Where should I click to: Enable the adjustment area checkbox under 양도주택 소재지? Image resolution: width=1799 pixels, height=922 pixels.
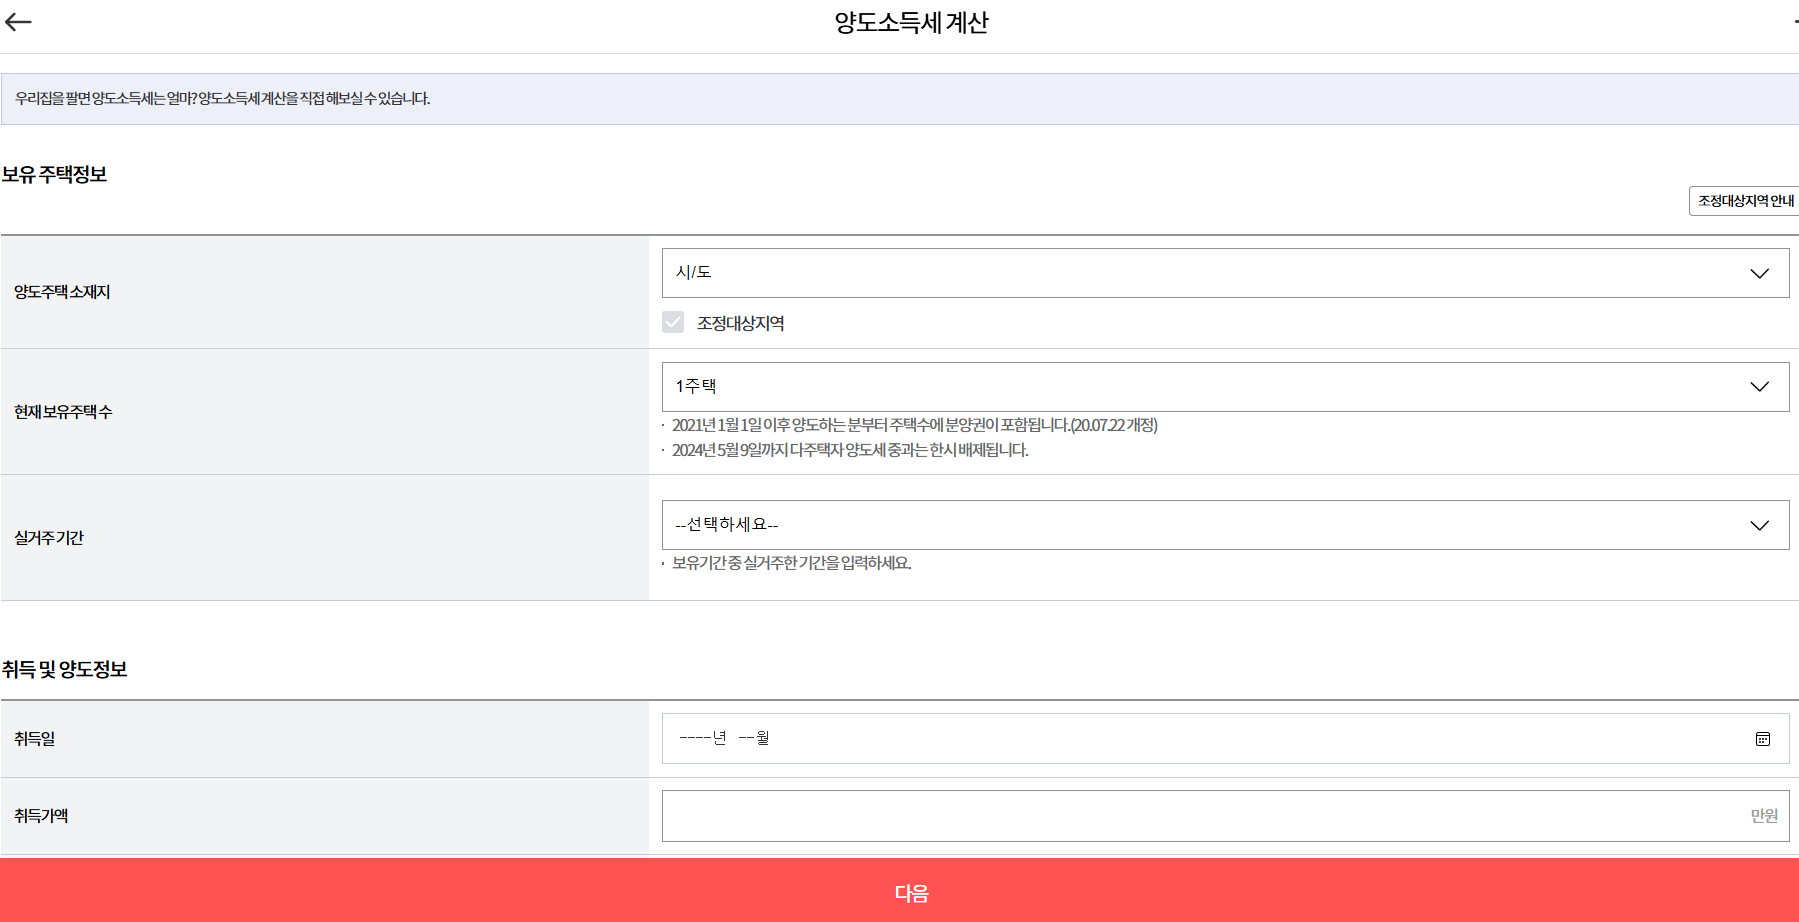tap(672, 323)
